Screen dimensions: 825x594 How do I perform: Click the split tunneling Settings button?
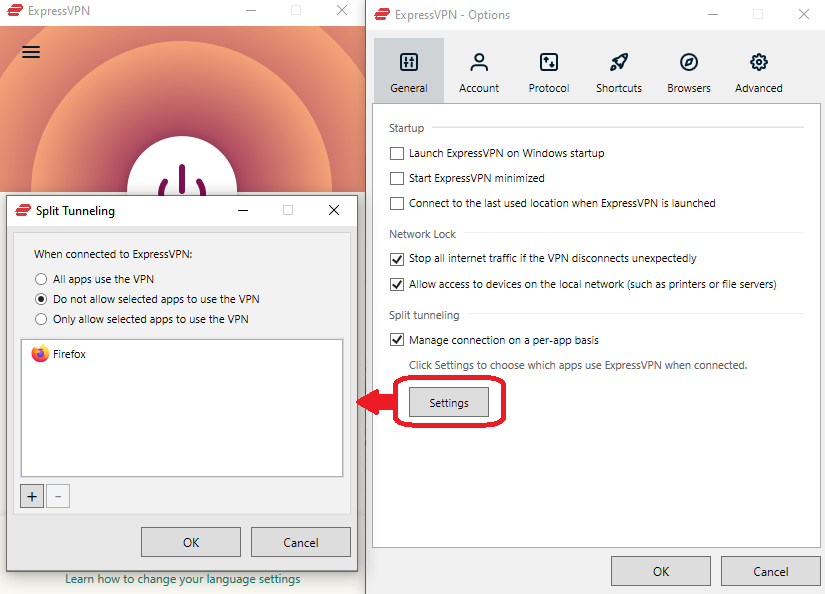(x=449, y=402)
